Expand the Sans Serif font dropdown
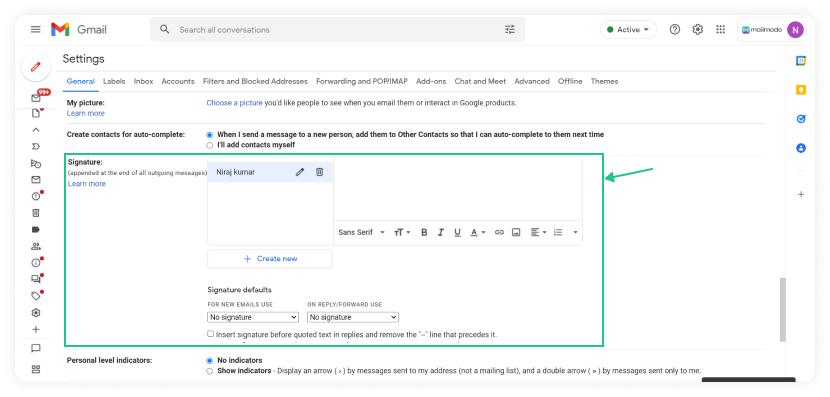Viewport: 830px width, 397px height. tap(362, 232)
